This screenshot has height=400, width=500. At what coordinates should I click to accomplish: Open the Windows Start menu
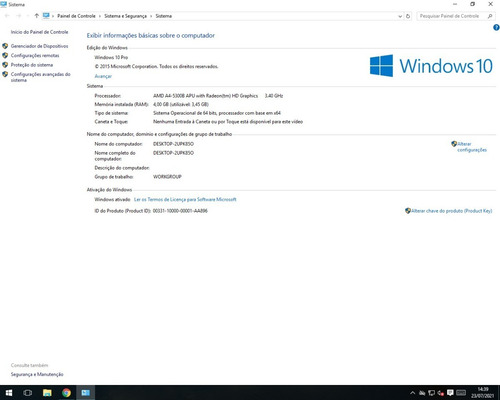pos(9,393)
